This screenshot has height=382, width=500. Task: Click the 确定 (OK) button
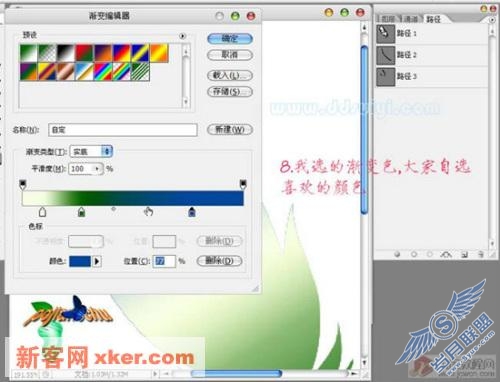(x=230, y=39)
